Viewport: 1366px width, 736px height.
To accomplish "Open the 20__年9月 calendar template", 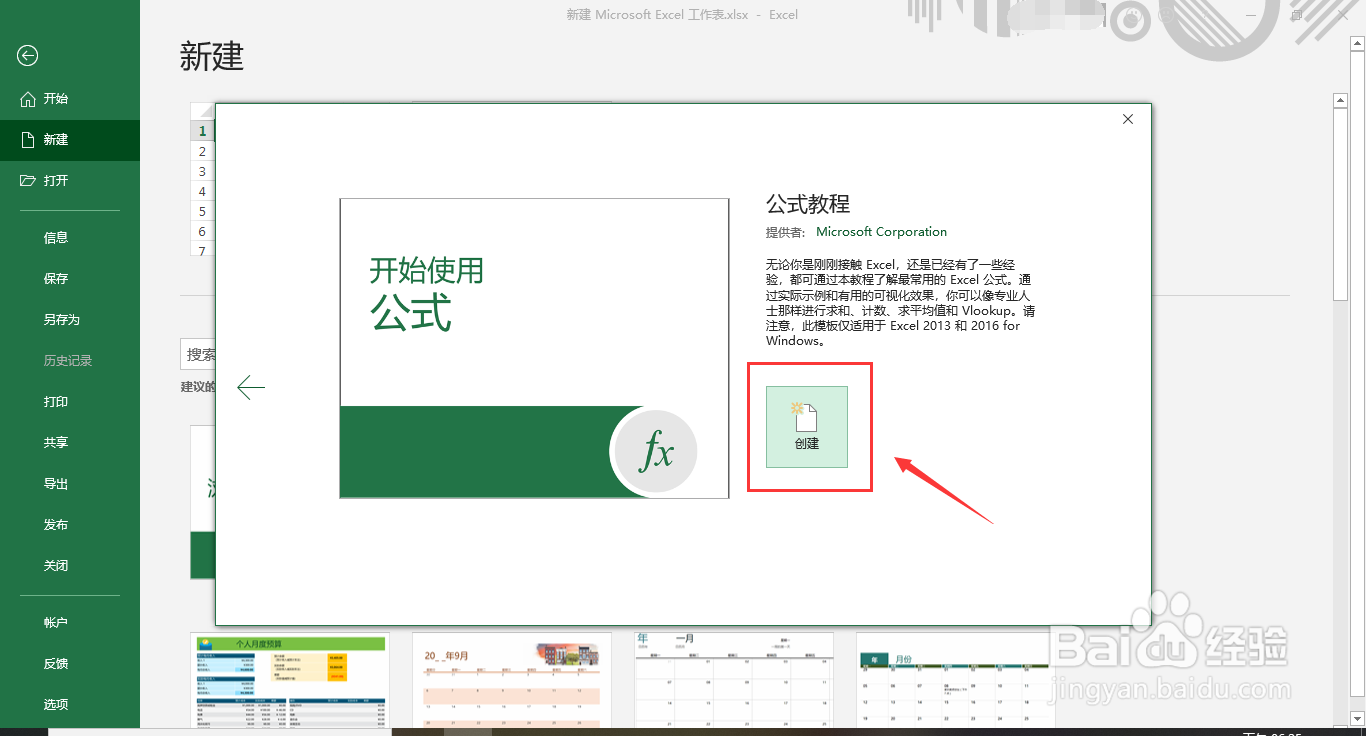I will click(512, 681).
